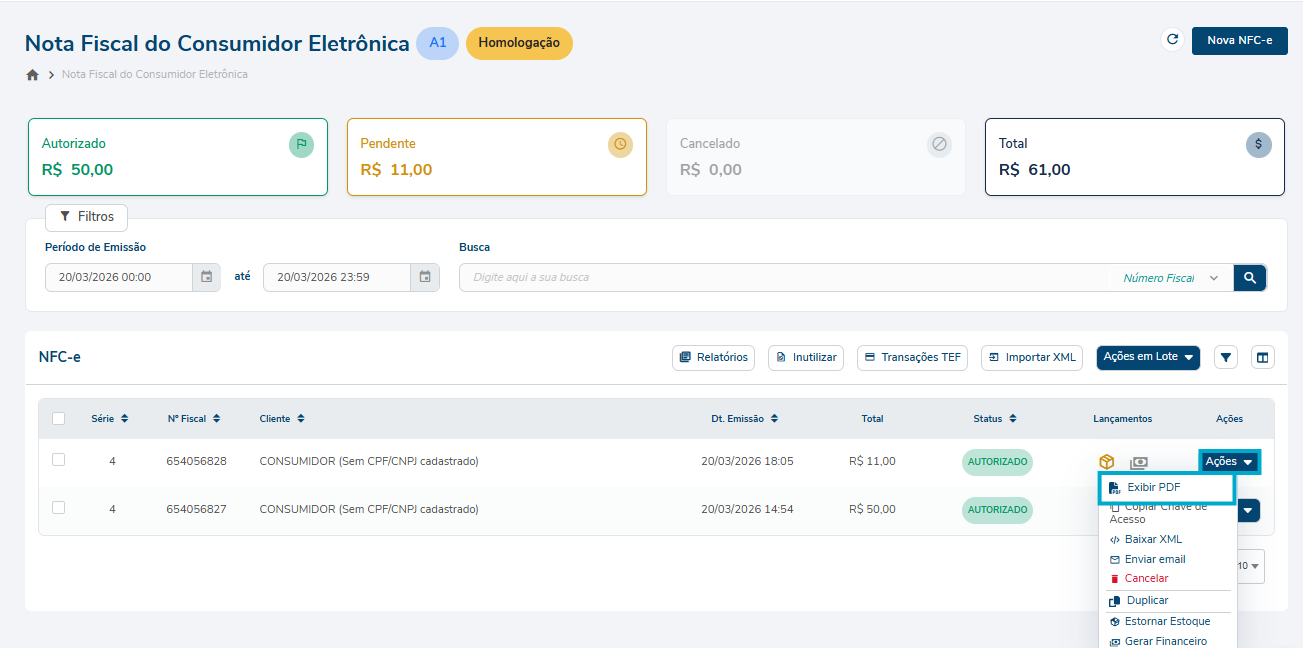Click the Nova NFC-e button
Screen dimensions: 1303x648
(1239, 40)
